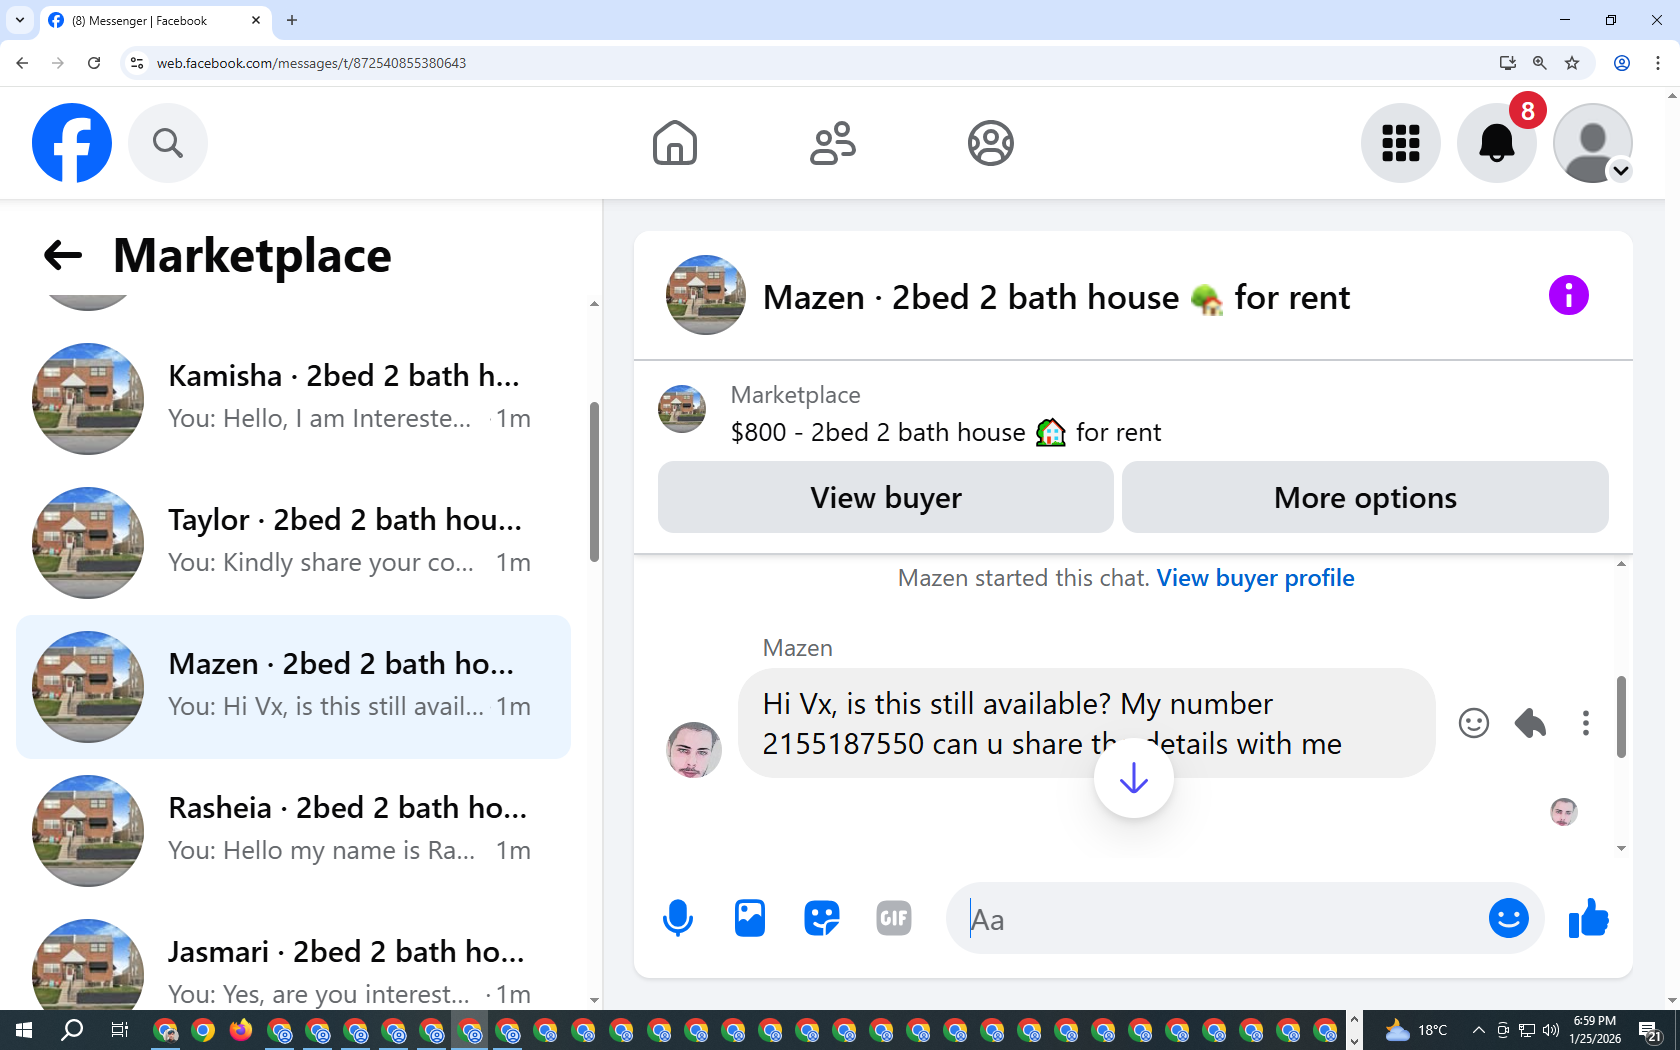Click the More options button

1365,497
